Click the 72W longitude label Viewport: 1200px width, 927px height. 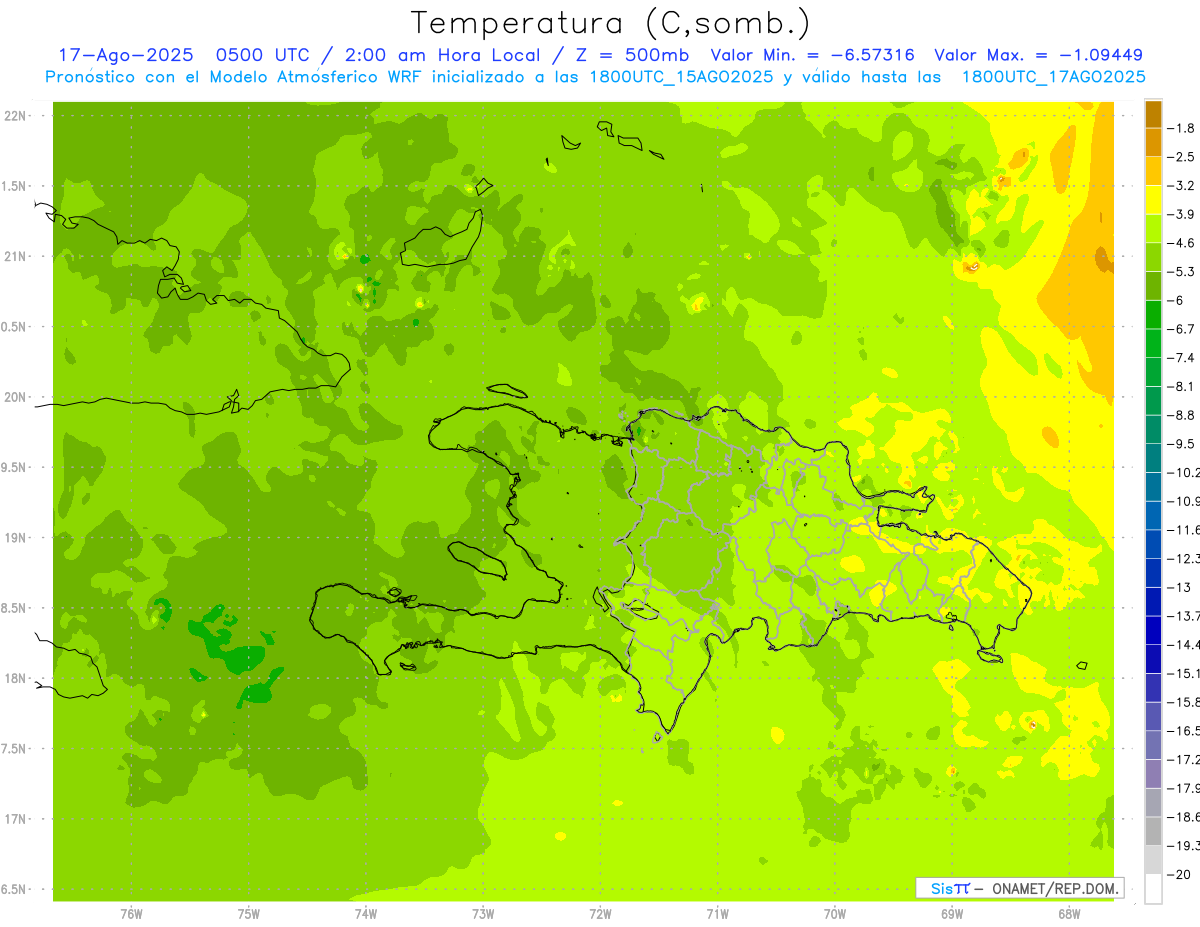tap(600, 913)
